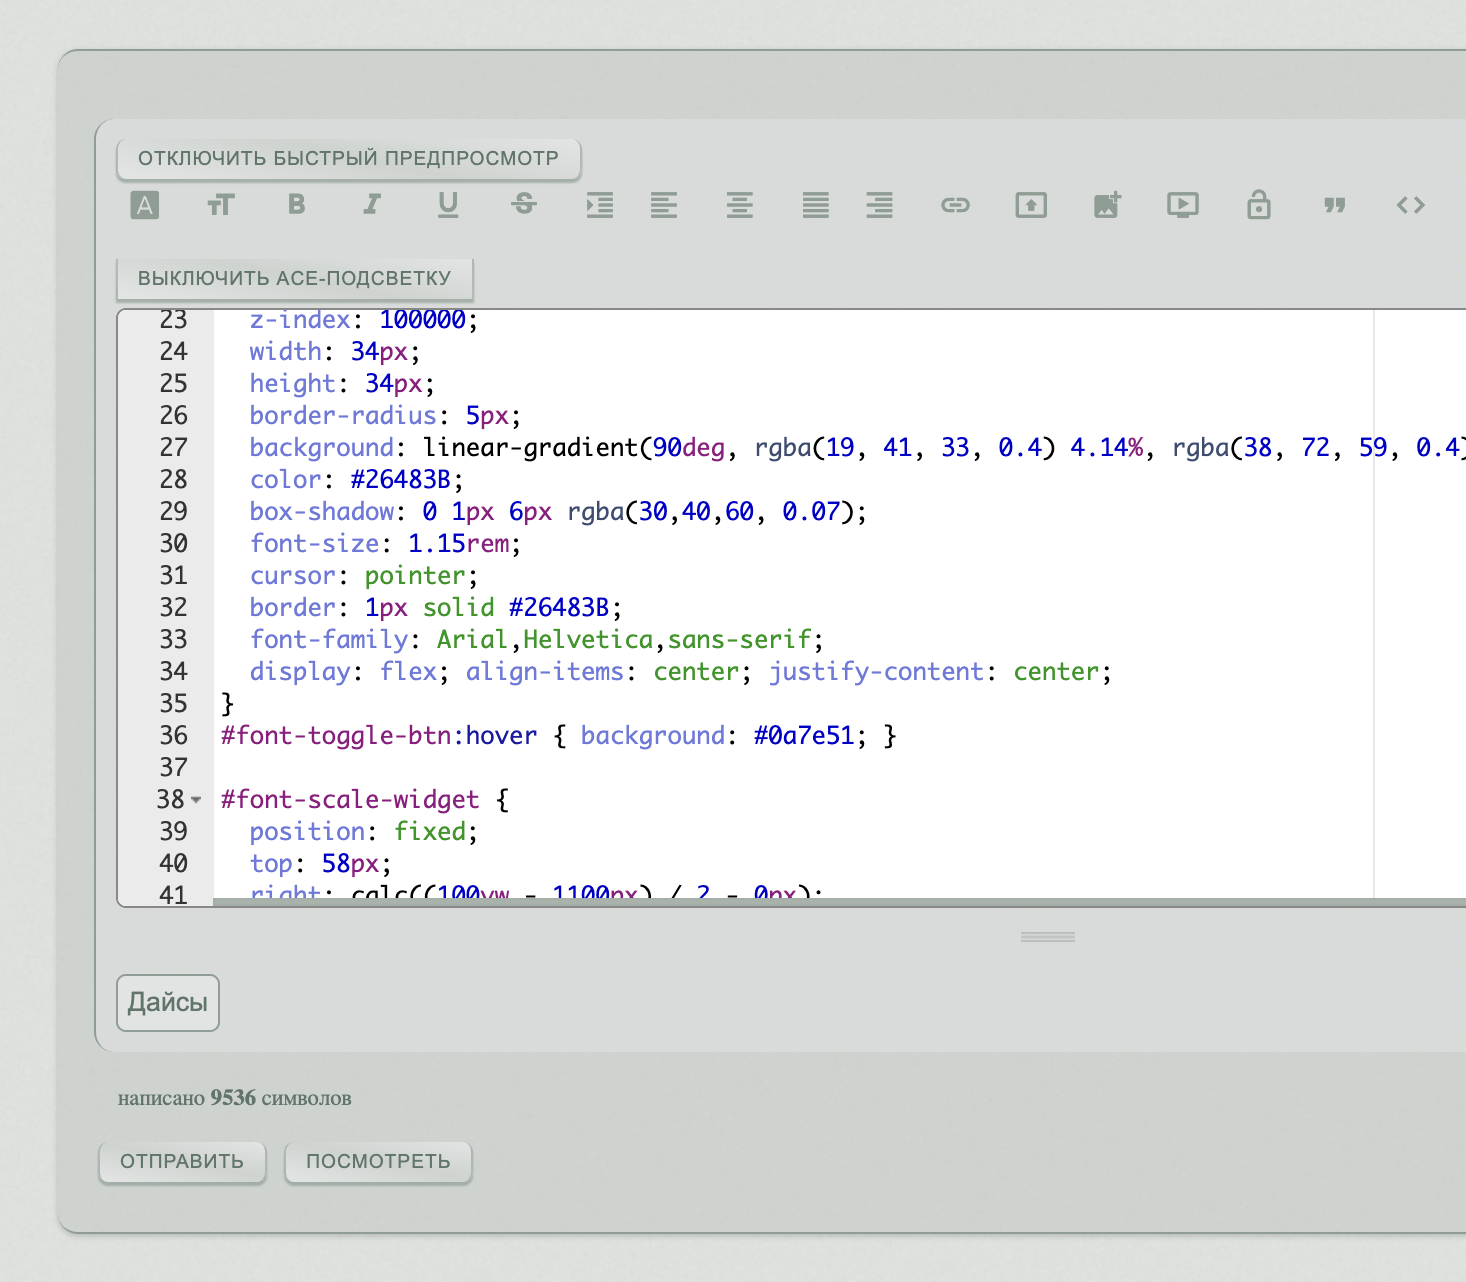
Task: Click line number 35 with the closing brace
Action: (x=174, y=703)
